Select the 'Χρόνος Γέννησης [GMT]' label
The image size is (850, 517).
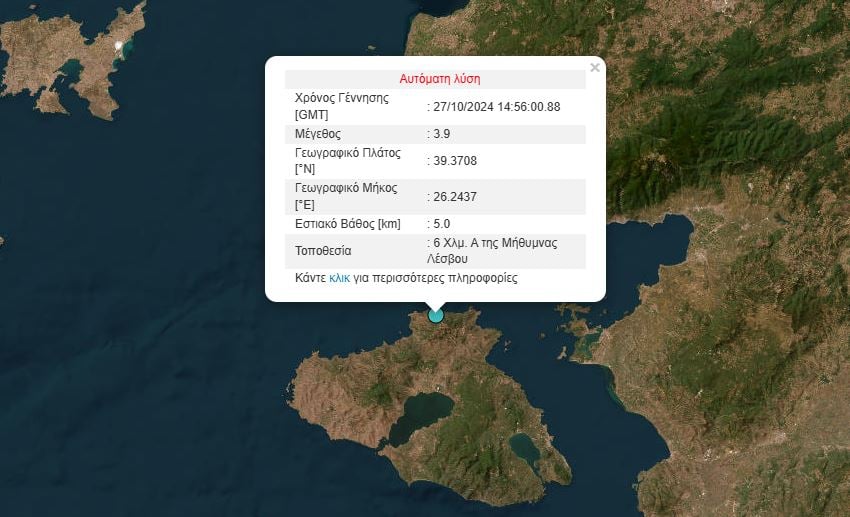(x=342, y=107)
